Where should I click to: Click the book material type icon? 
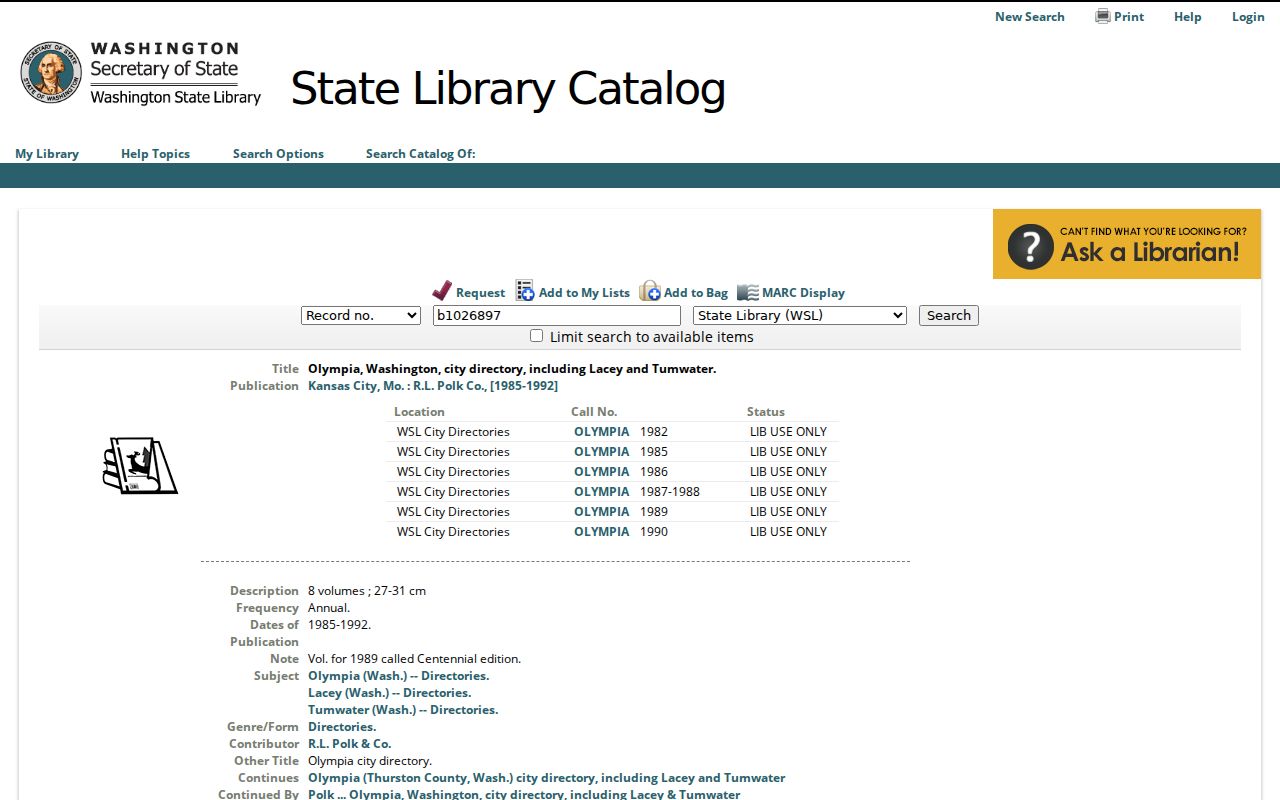140,465
